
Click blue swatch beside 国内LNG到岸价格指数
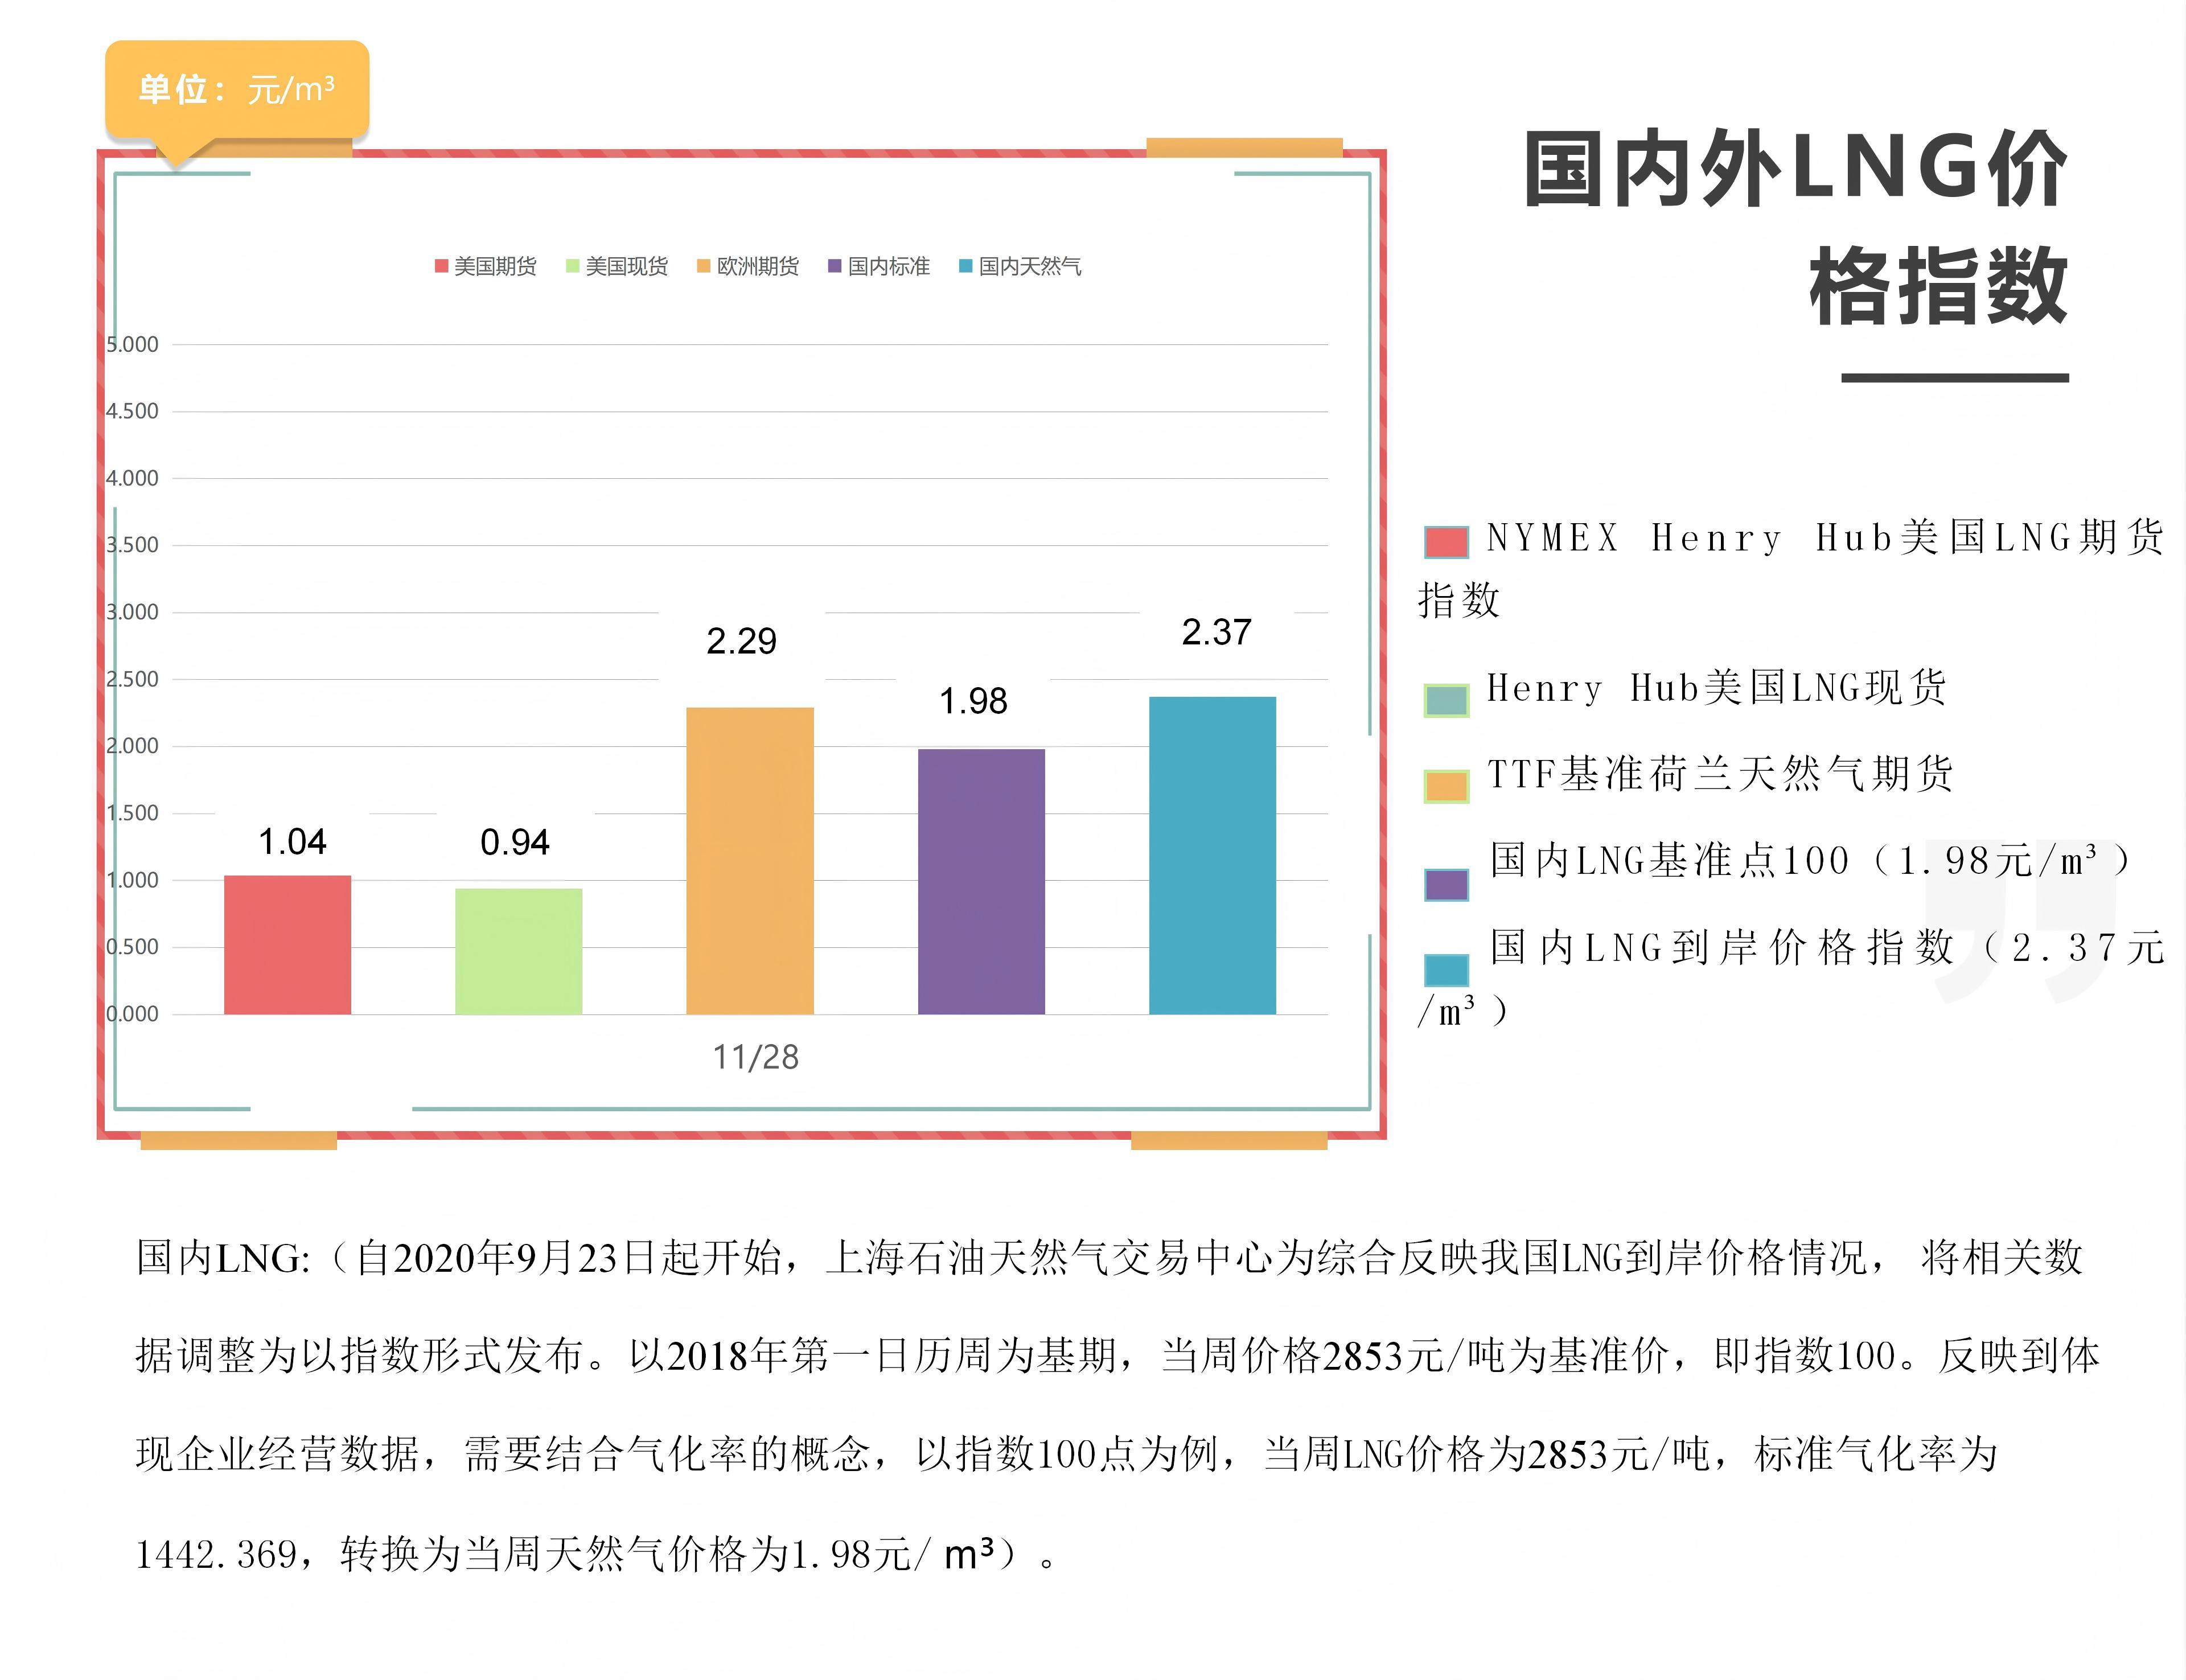[x=1446, y=970]
